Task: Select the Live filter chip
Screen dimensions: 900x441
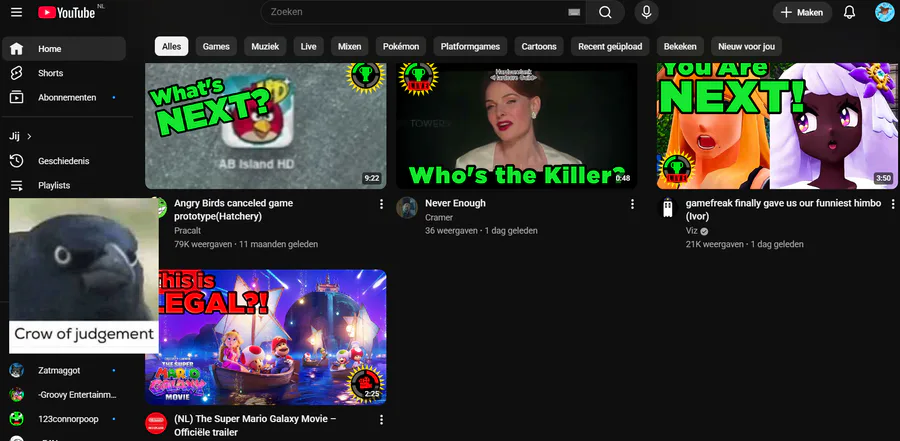Action: tap(308, 47)
